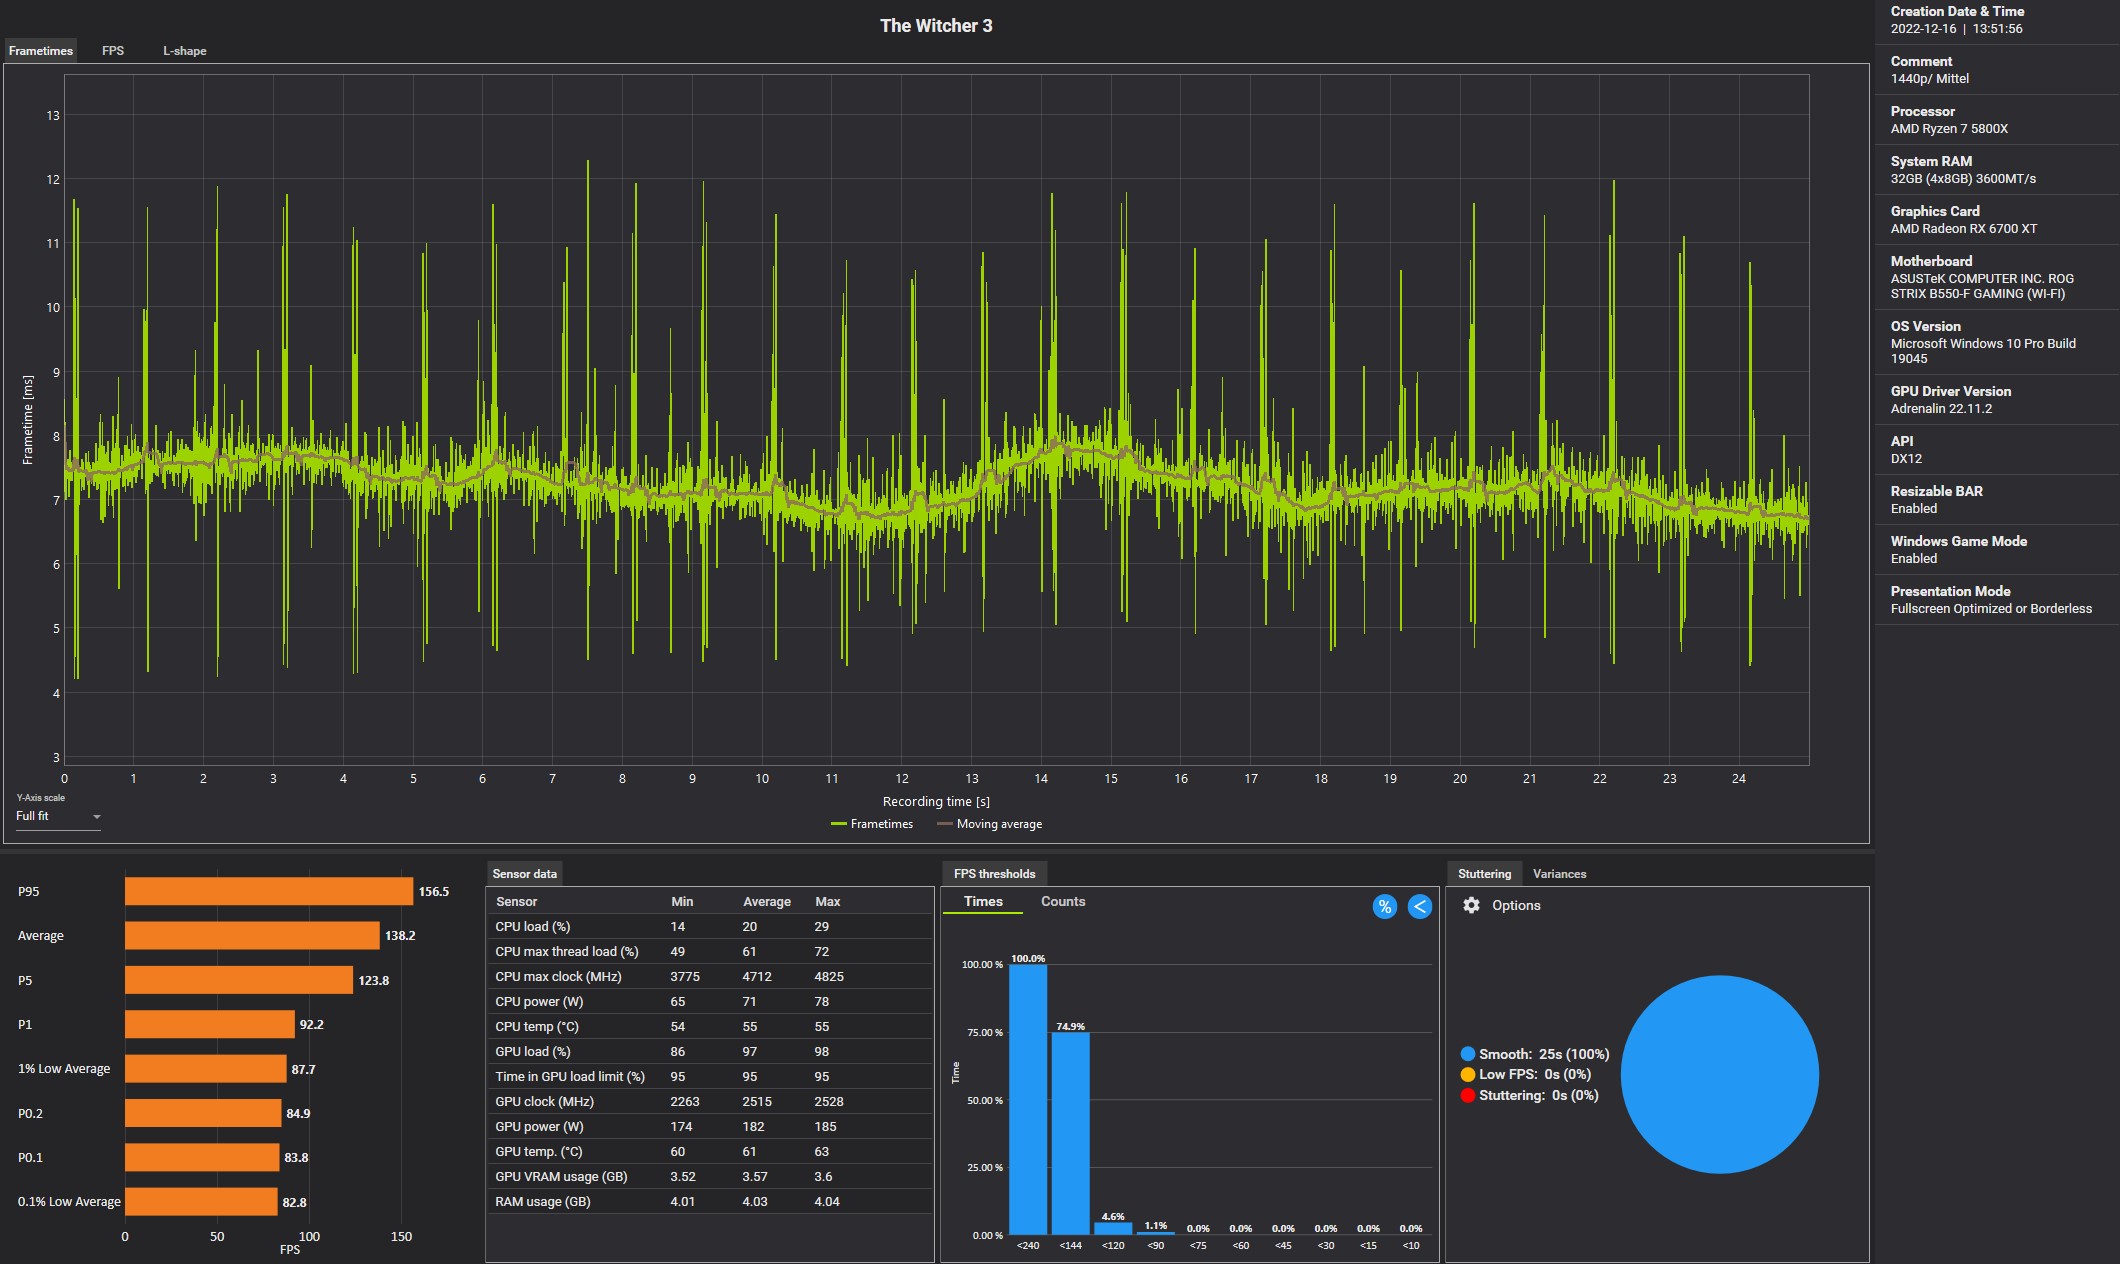Click the red Stuttering legend dot
The image size is (2120, 1264).
[x=1467, y=1096]
